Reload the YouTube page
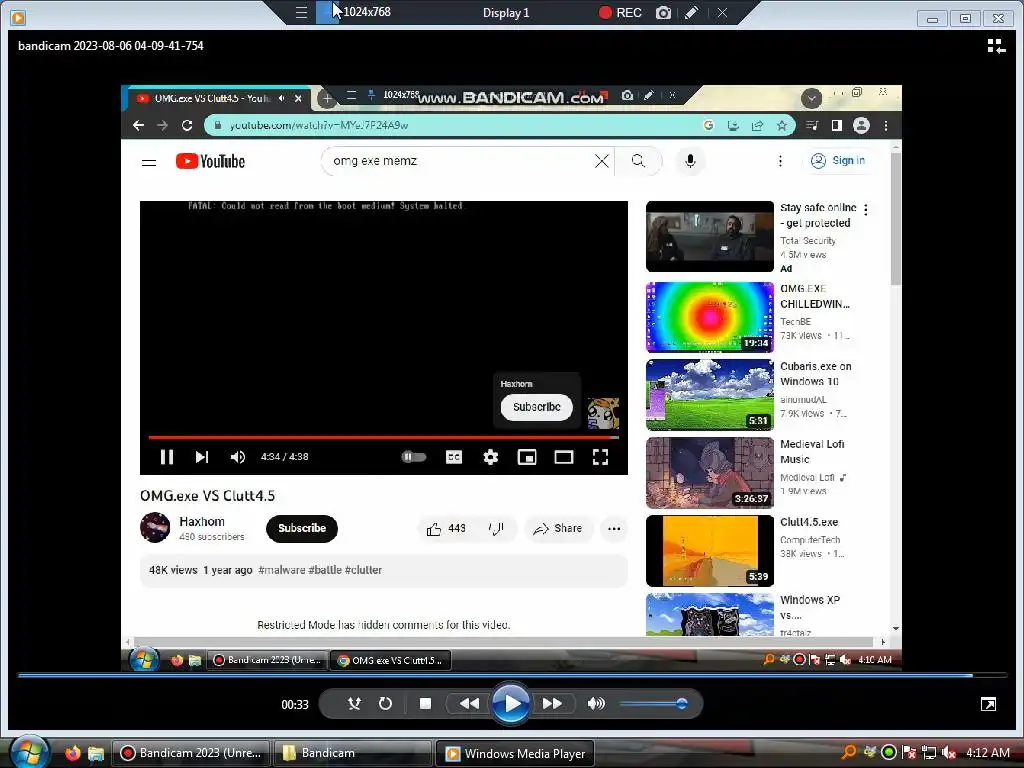 click(x=187, y=125)
